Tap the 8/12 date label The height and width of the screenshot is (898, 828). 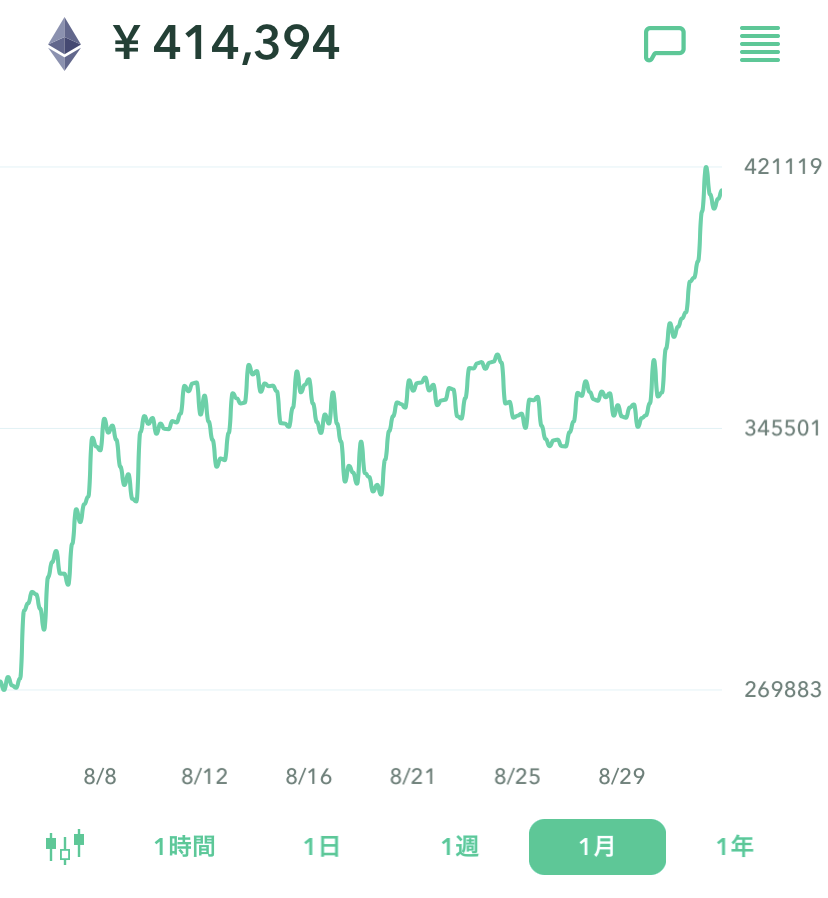pos(205,776)
